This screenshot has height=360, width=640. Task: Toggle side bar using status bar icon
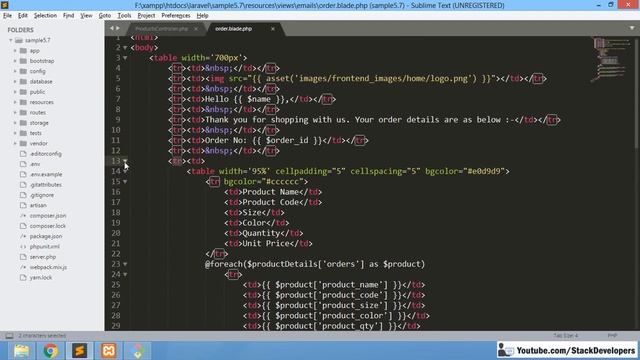[9, 336]
